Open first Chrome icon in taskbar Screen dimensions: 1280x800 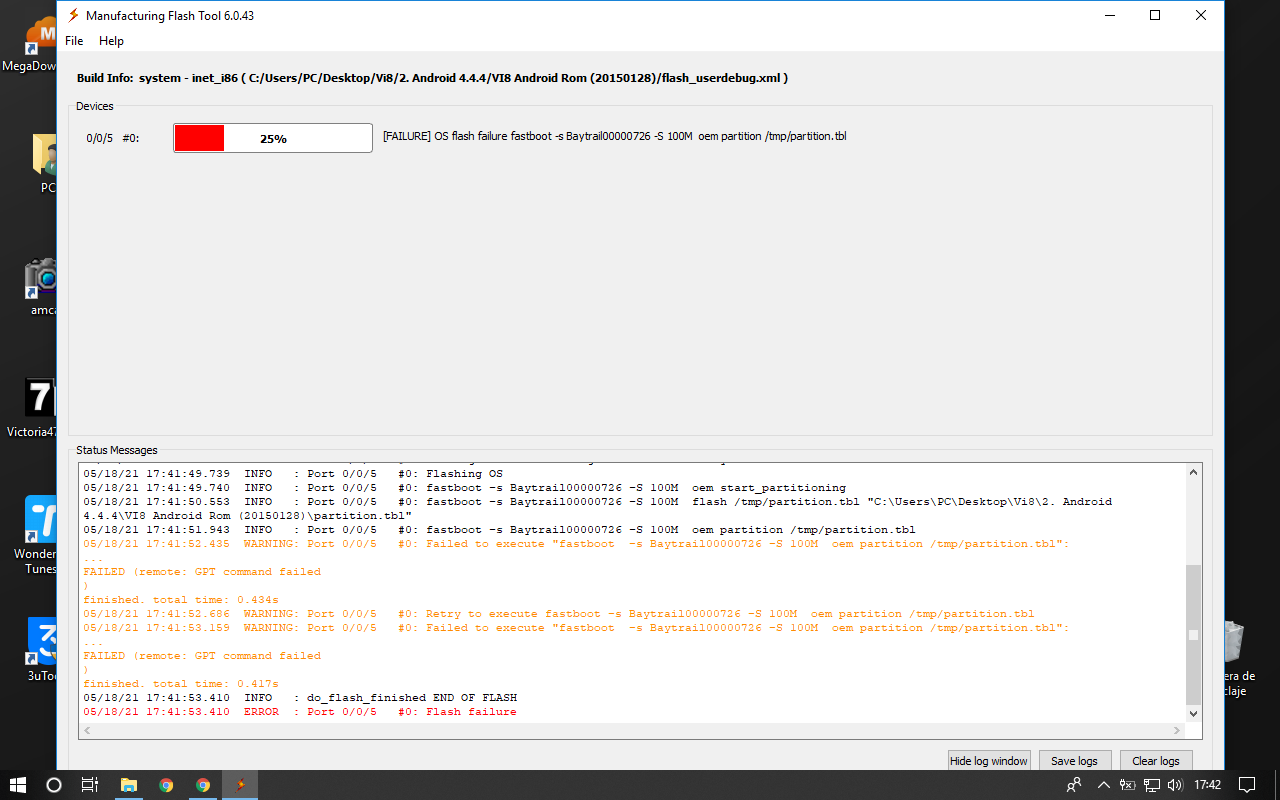coord(166,785)
